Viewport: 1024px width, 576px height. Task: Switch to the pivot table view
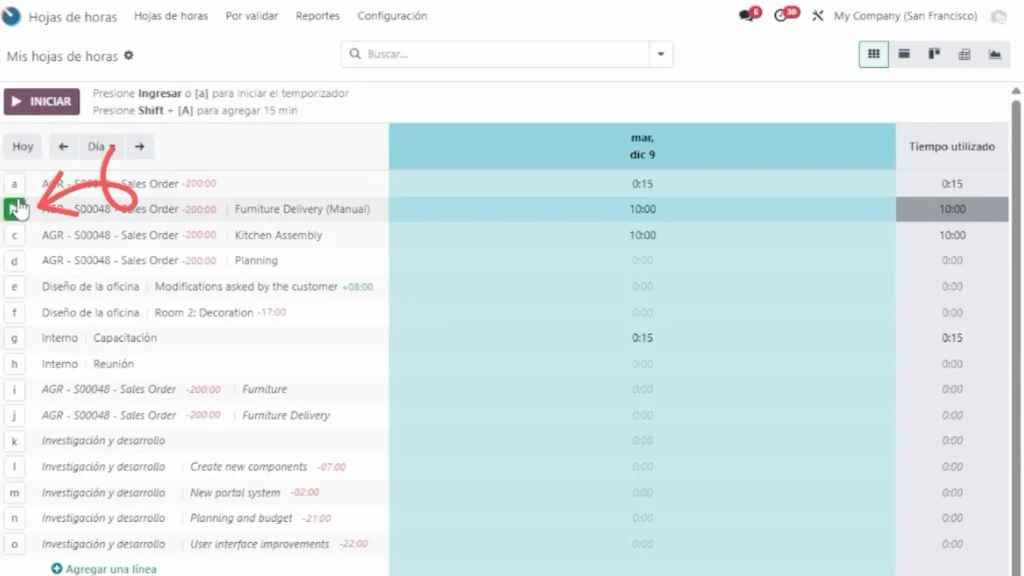[x=964, y=54]
